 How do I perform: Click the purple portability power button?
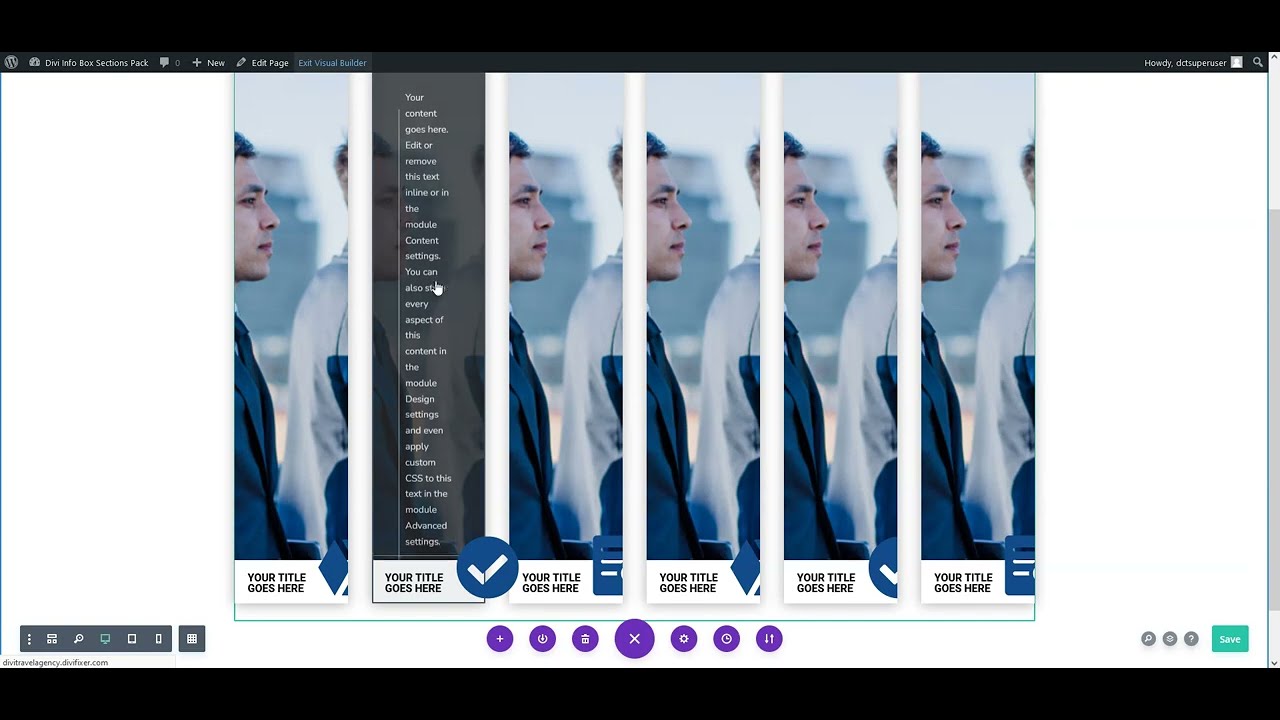543,639
